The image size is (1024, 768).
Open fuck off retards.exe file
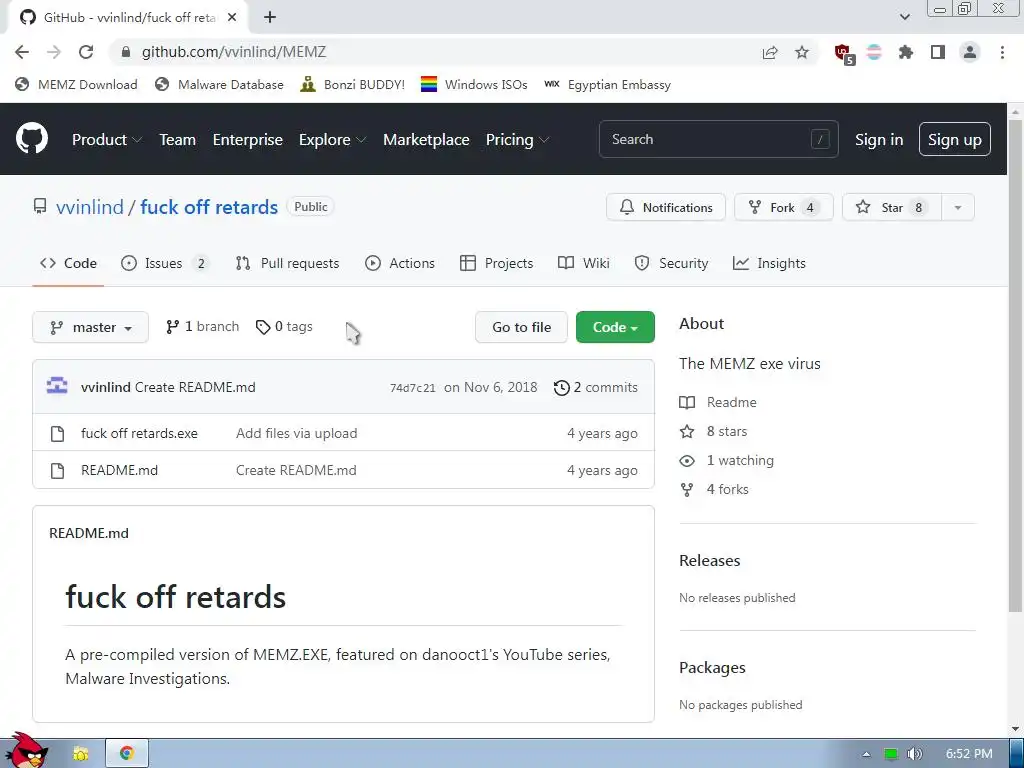[x=139, y=434]
